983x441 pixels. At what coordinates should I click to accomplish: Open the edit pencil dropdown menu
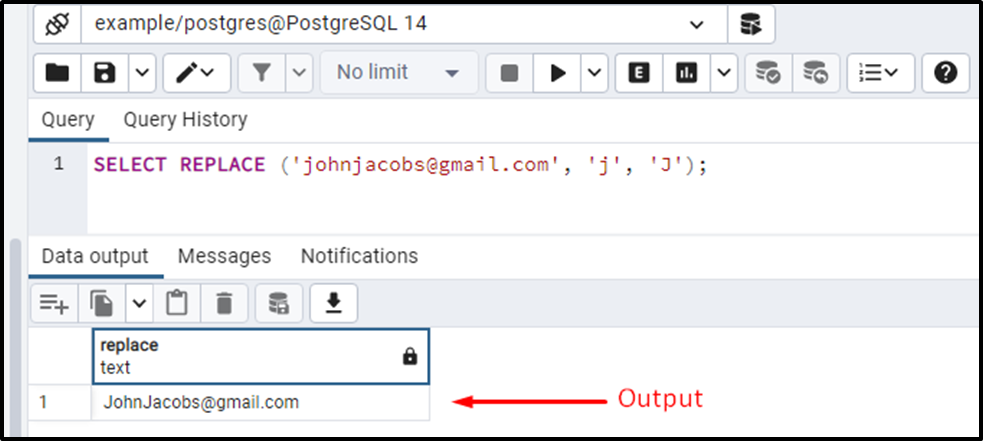coord(196,73)
